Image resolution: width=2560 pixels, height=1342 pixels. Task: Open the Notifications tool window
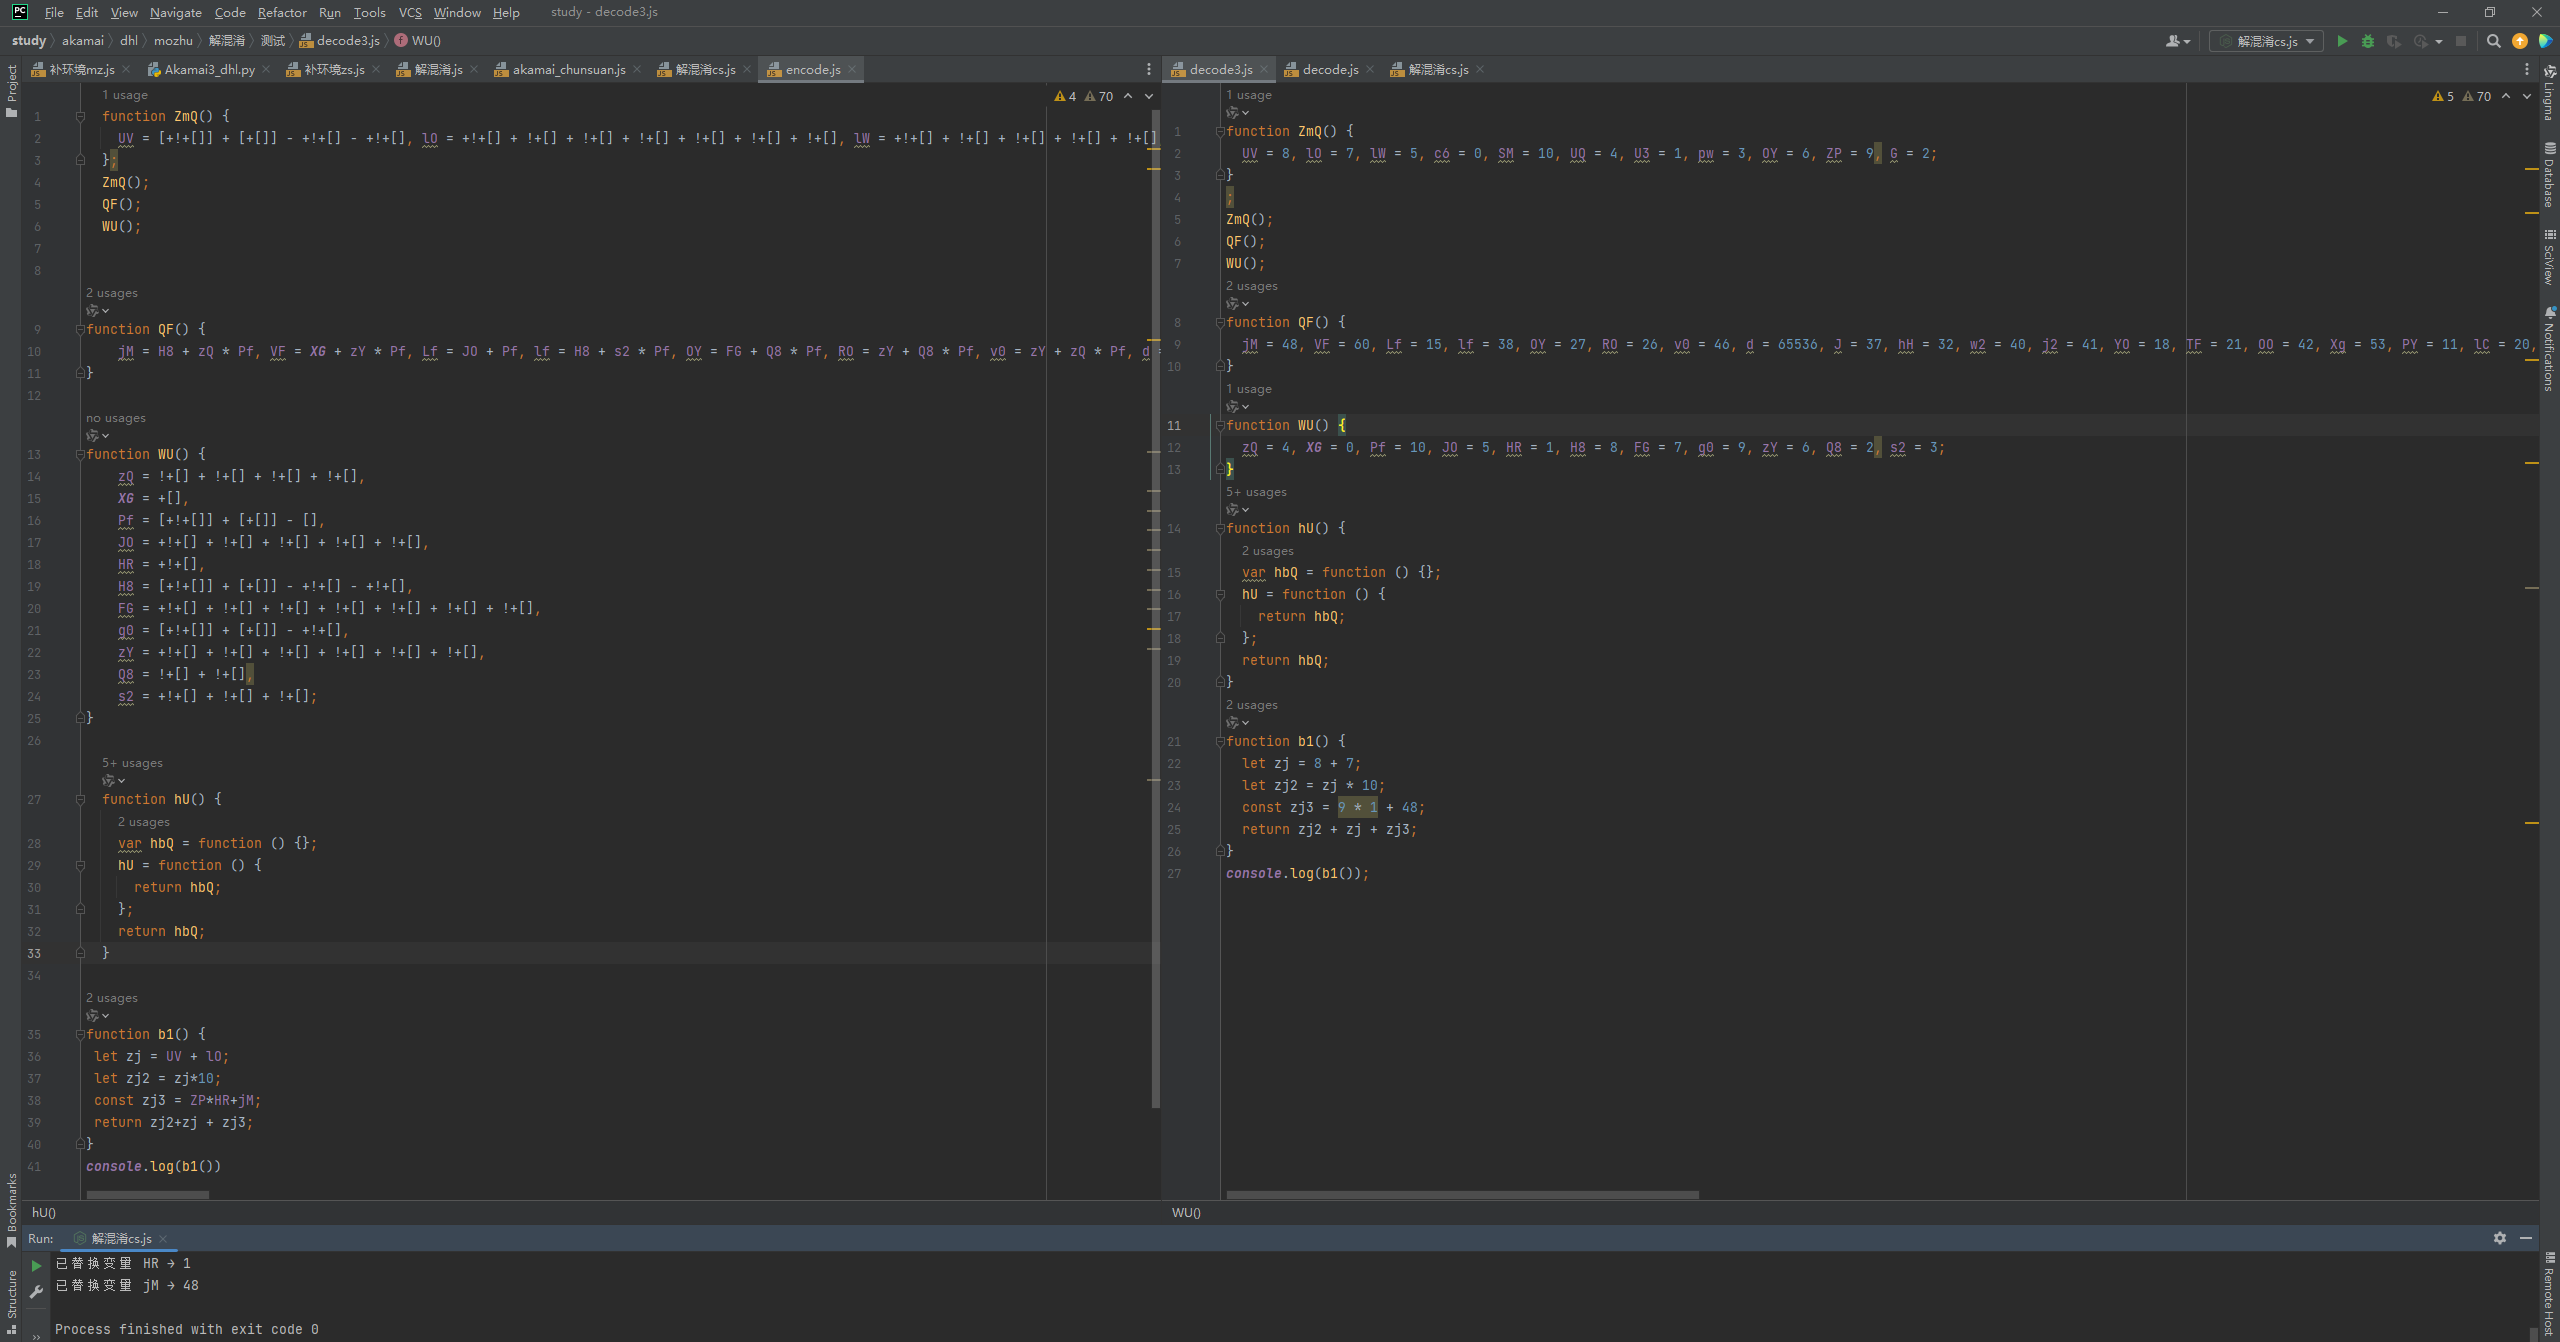tap(2549, 350)
